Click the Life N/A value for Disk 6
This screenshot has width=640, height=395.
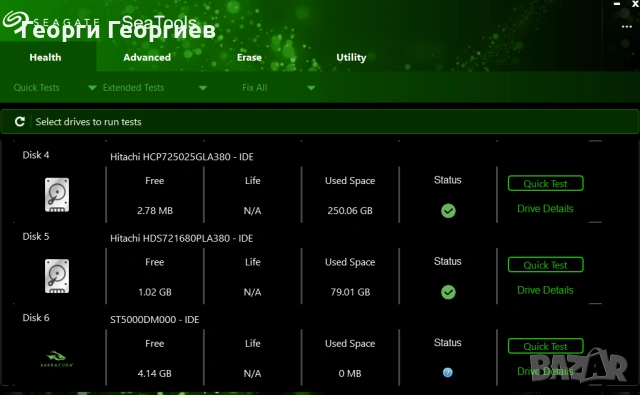tap(252, 373)
